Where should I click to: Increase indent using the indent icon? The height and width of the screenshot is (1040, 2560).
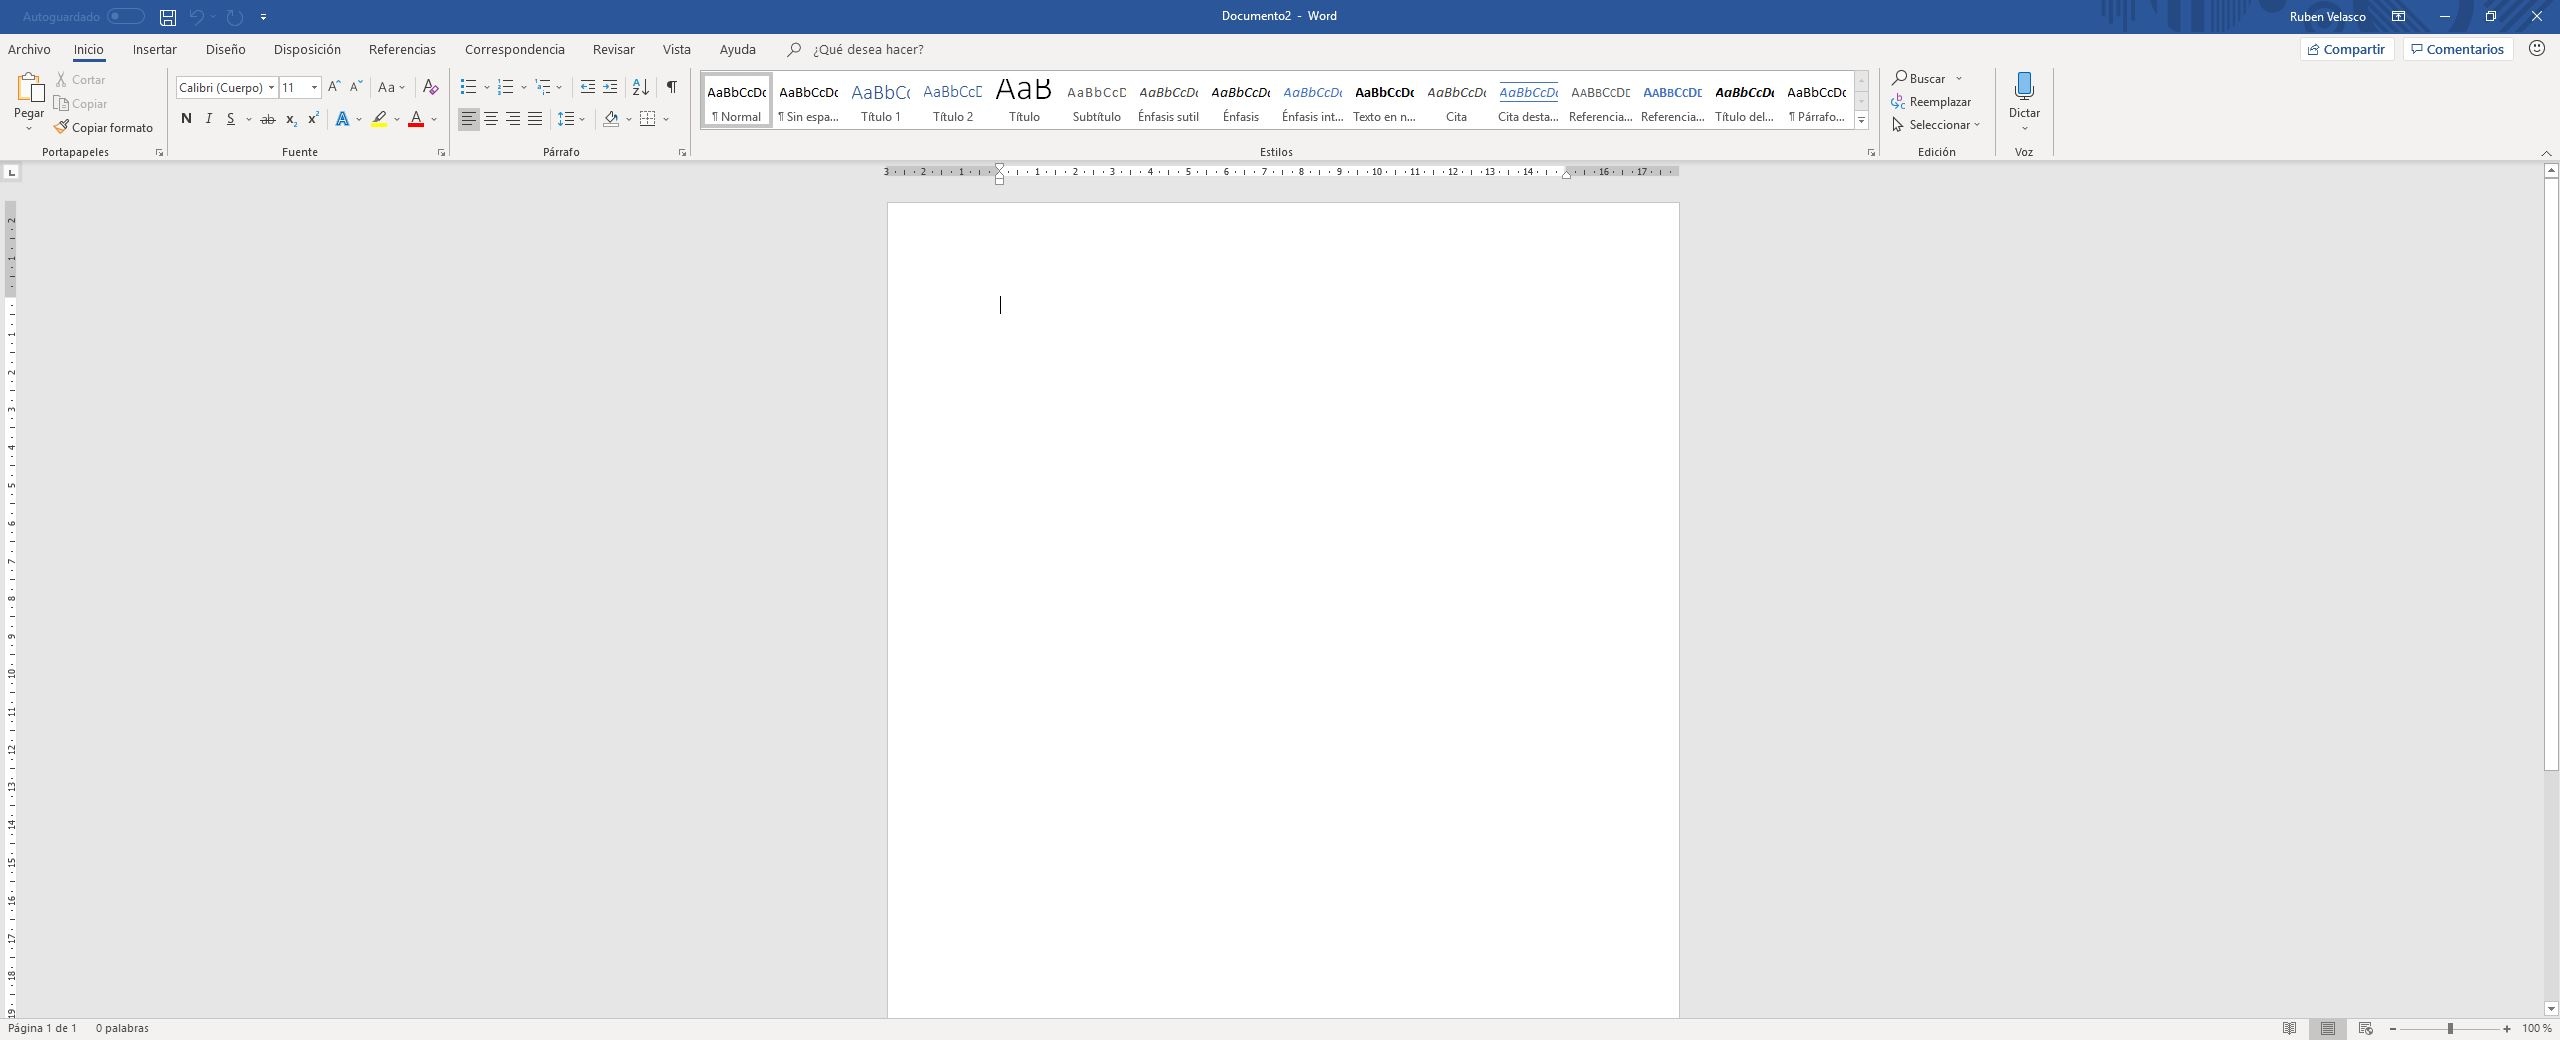point(610,87)
